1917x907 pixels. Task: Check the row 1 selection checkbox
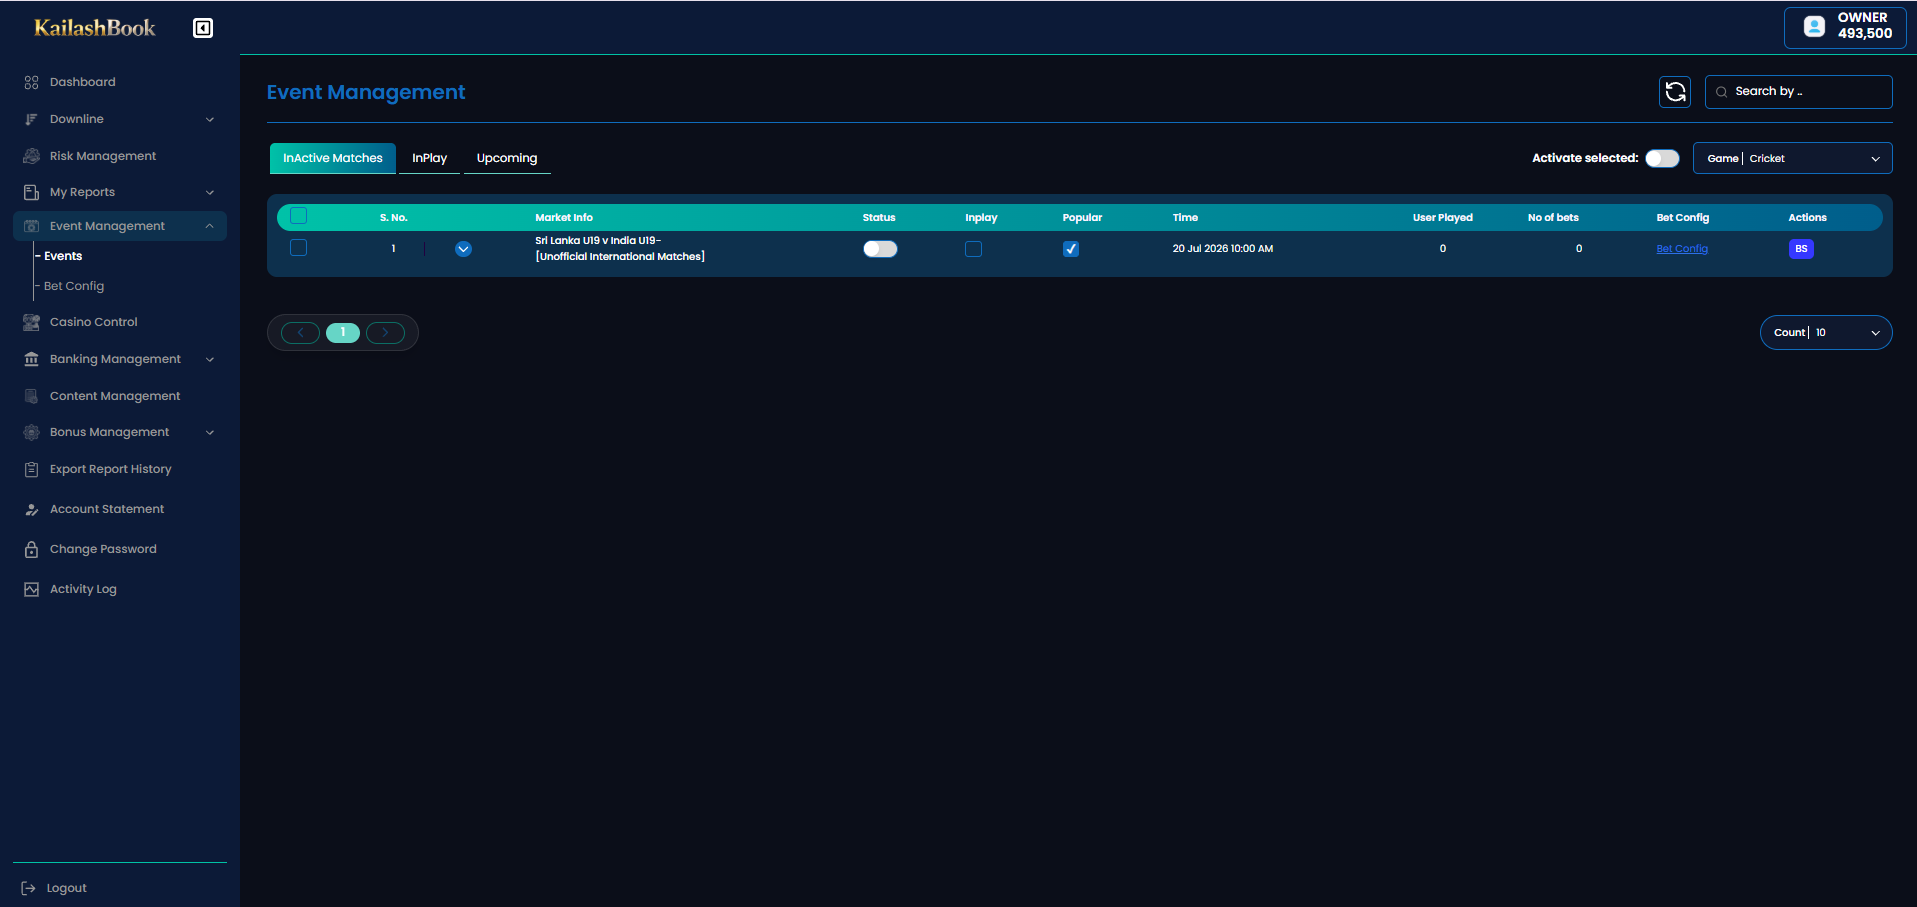click(x=298, y=248)
